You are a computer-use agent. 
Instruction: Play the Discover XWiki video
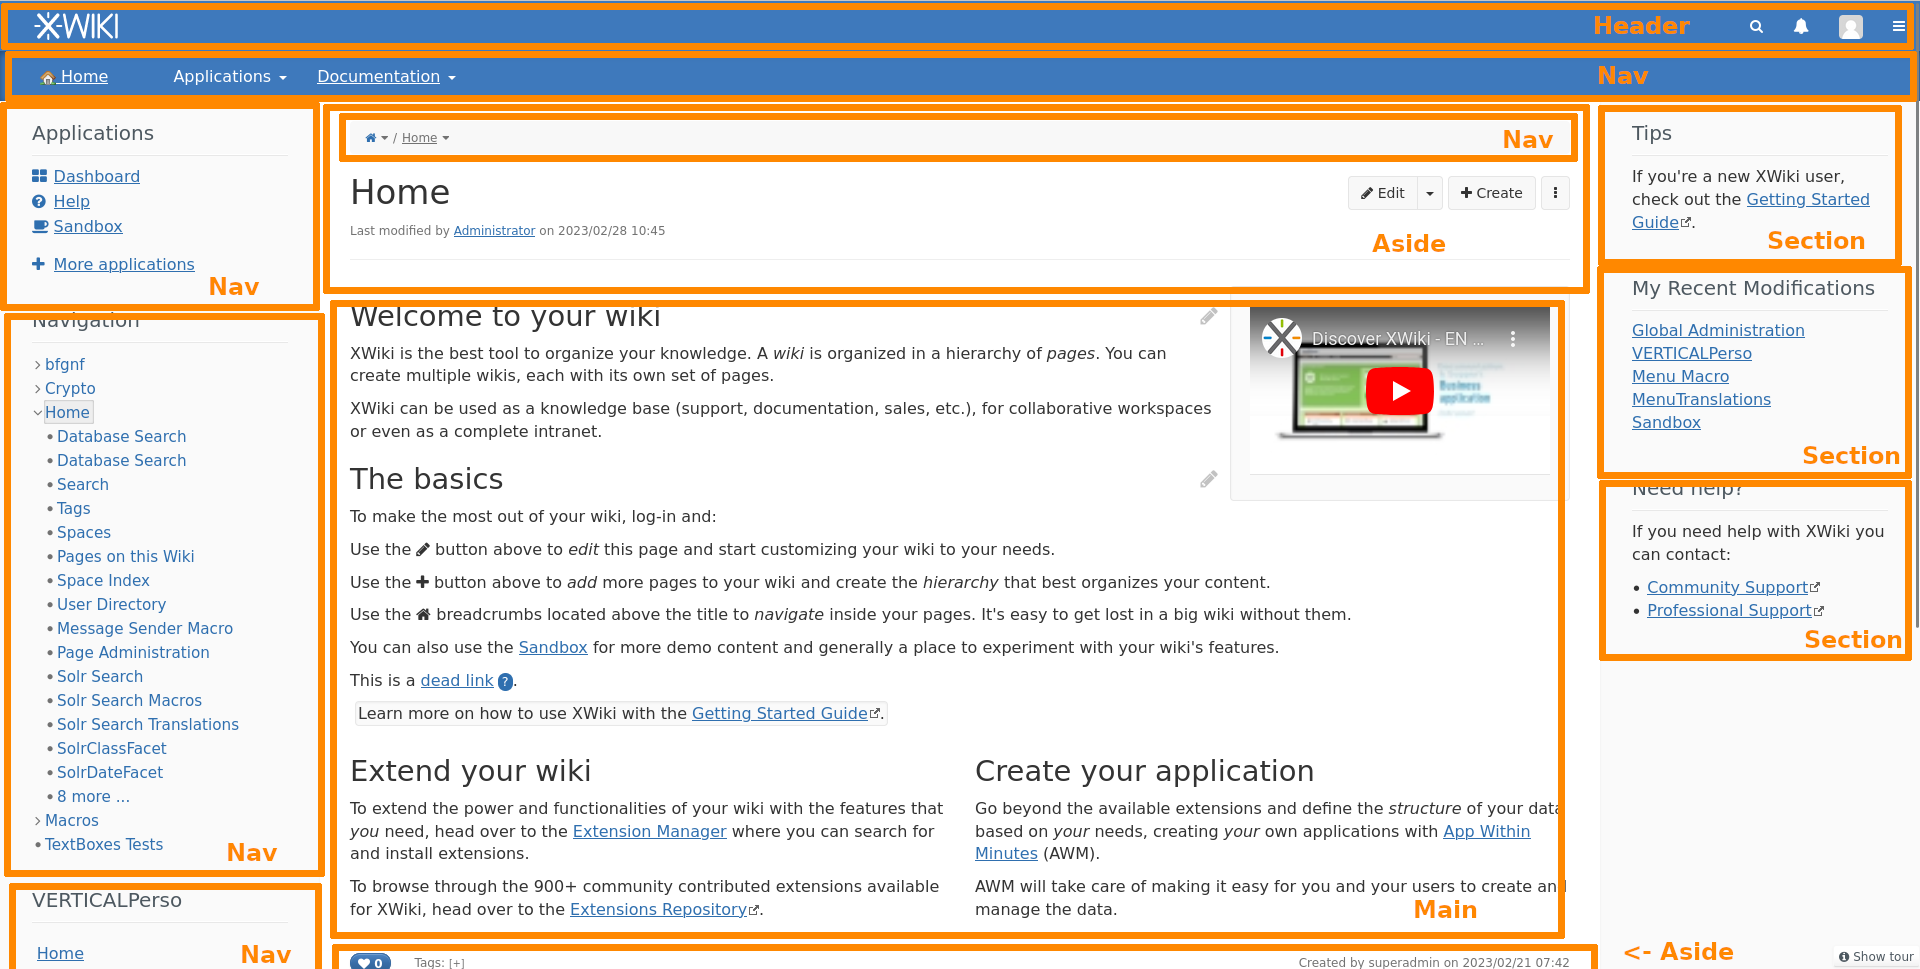[x=1400, y=391]
